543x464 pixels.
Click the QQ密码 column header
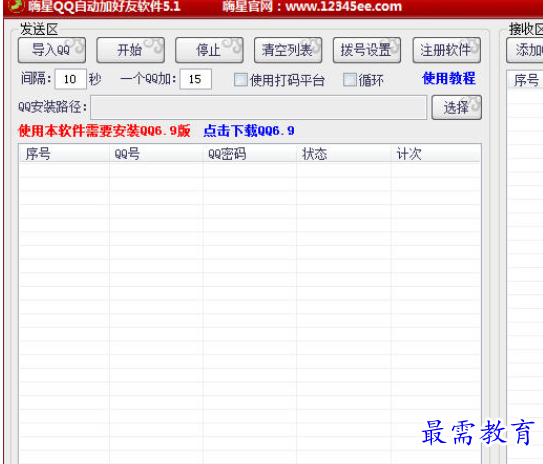point(250,154)
